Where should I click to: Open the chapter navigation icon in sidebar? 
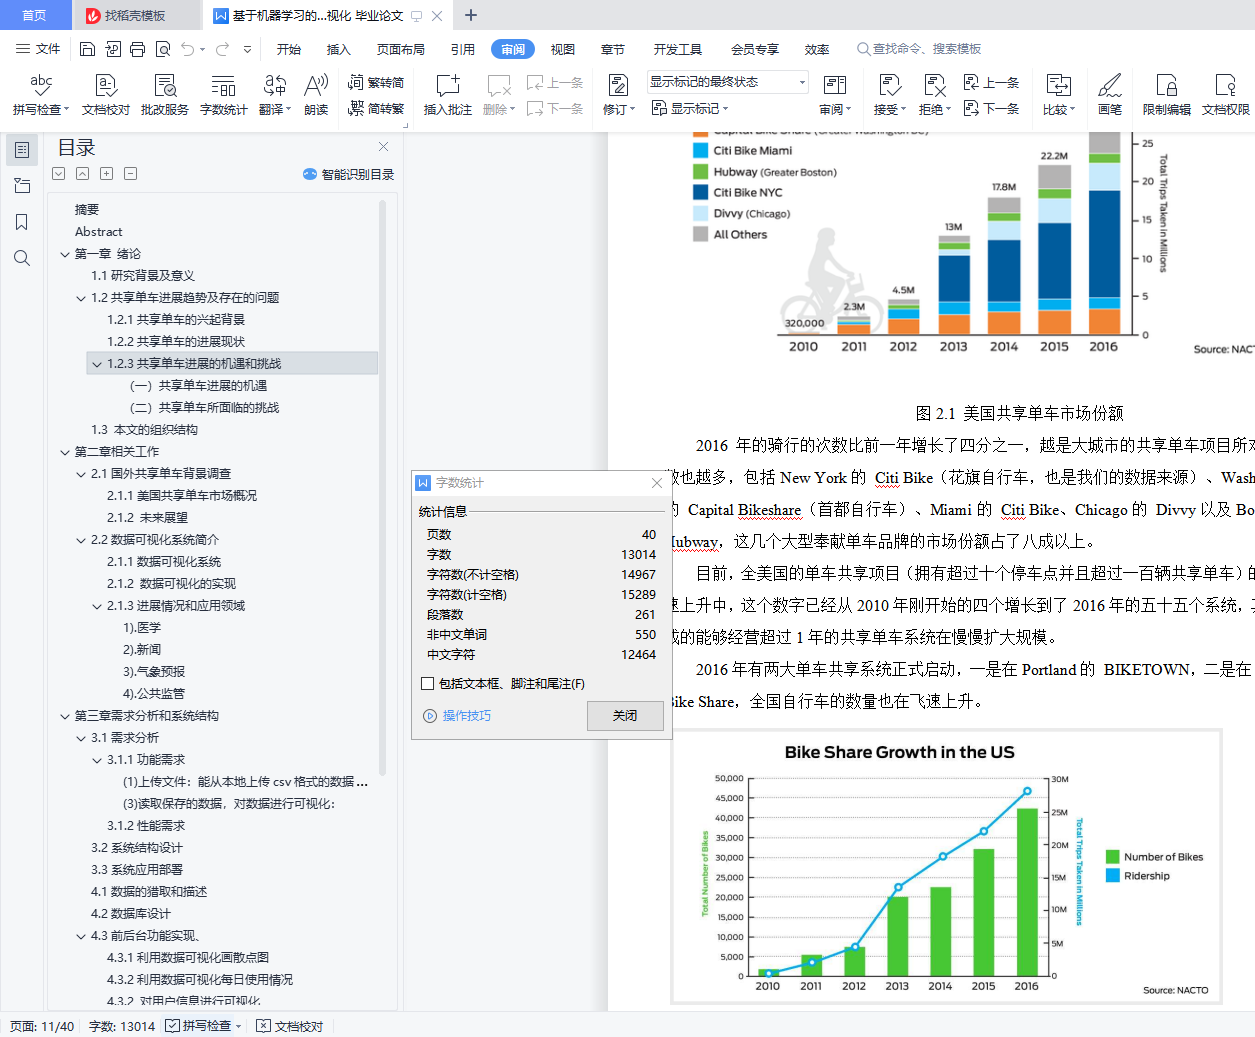point(22,186)
